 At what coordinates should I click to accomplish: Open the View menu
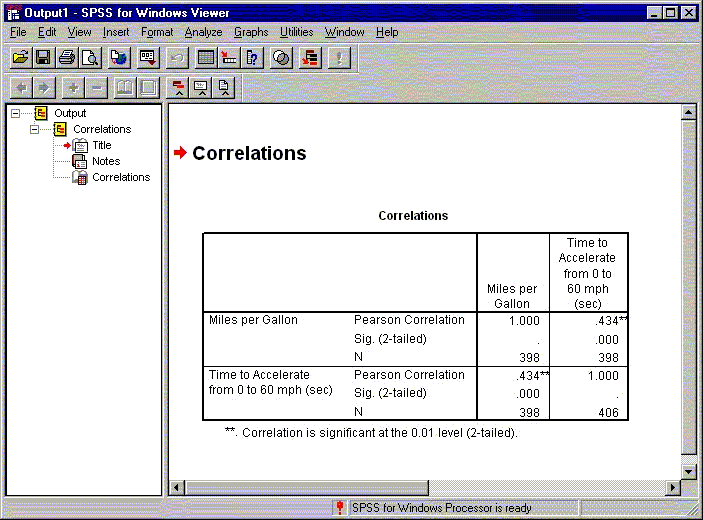[79, 32]
